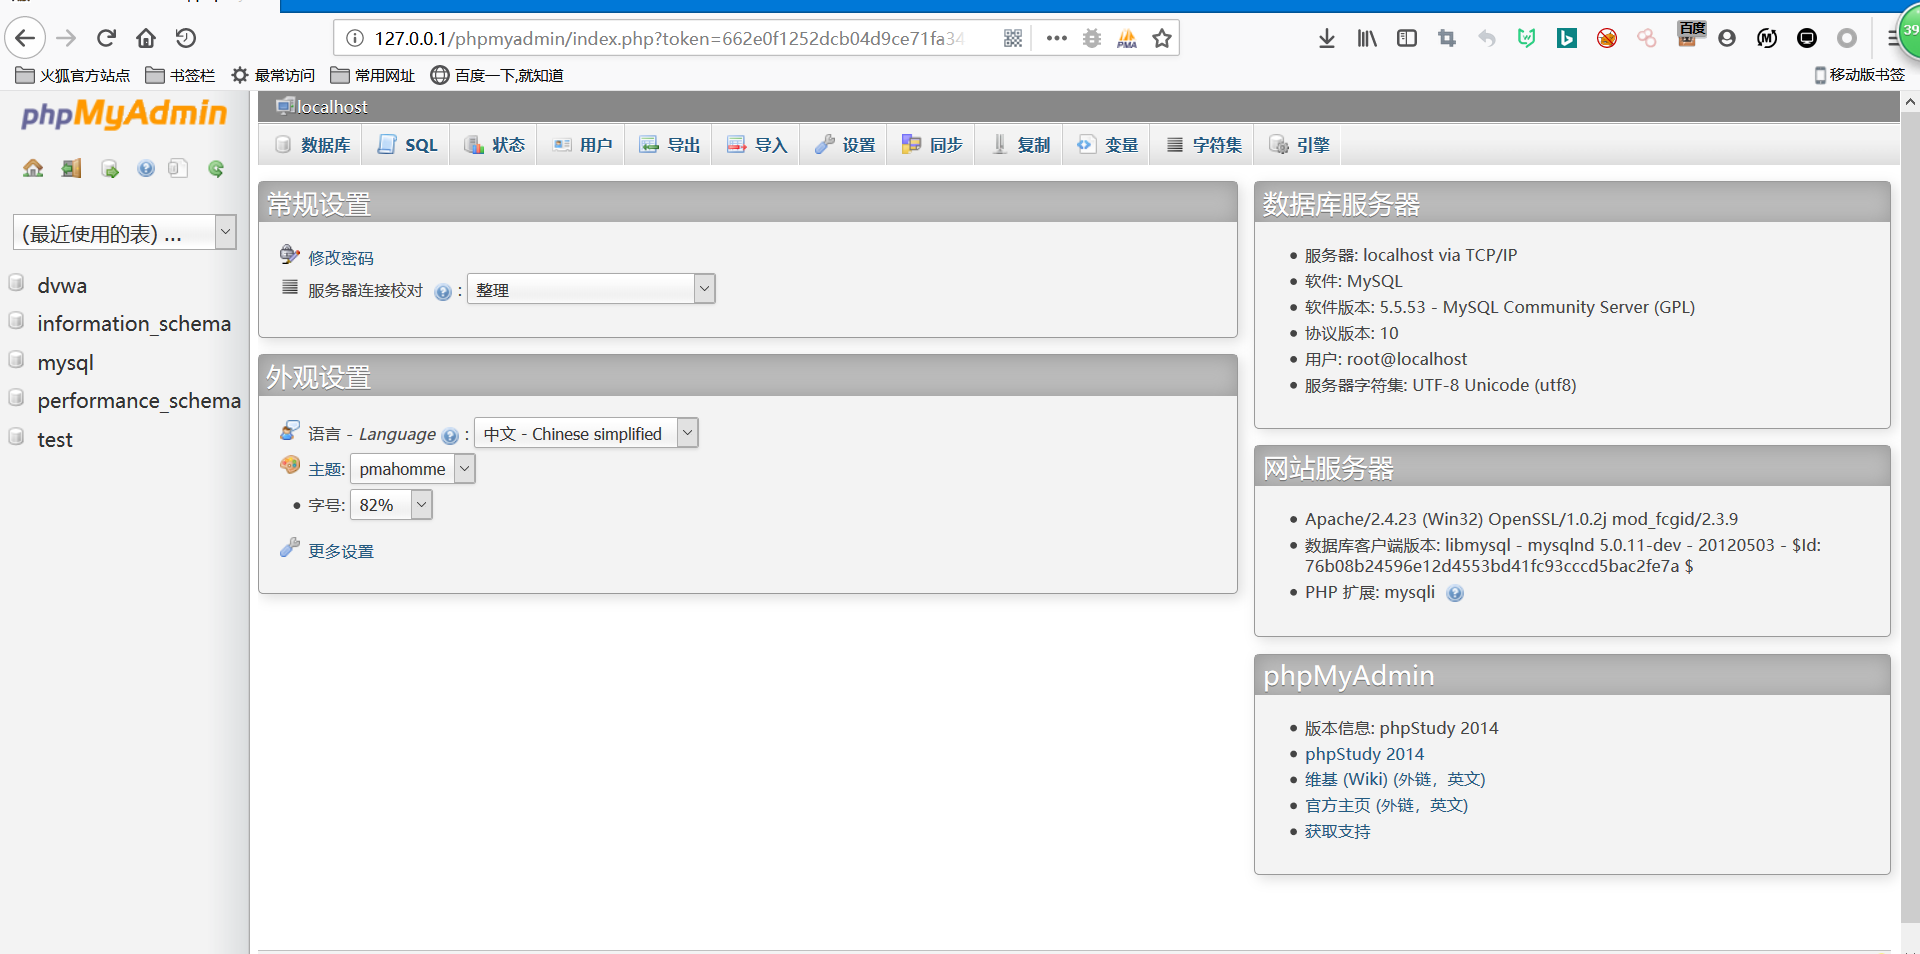Open the Firefox hamburger menu
This screenshot has height=954, width=1920.
(1893, 38)
